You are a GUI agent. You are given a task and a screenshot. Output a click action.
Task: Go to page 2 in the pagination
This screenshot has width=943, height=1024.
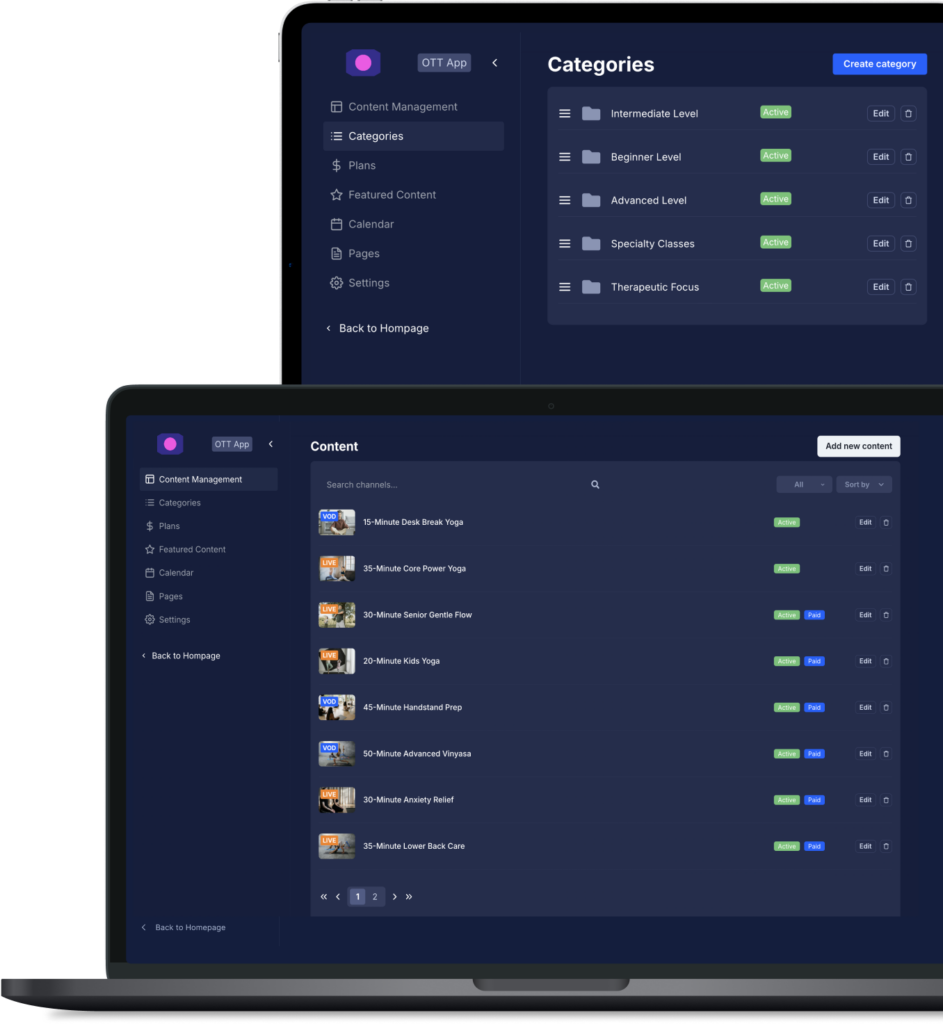[374, 897]
